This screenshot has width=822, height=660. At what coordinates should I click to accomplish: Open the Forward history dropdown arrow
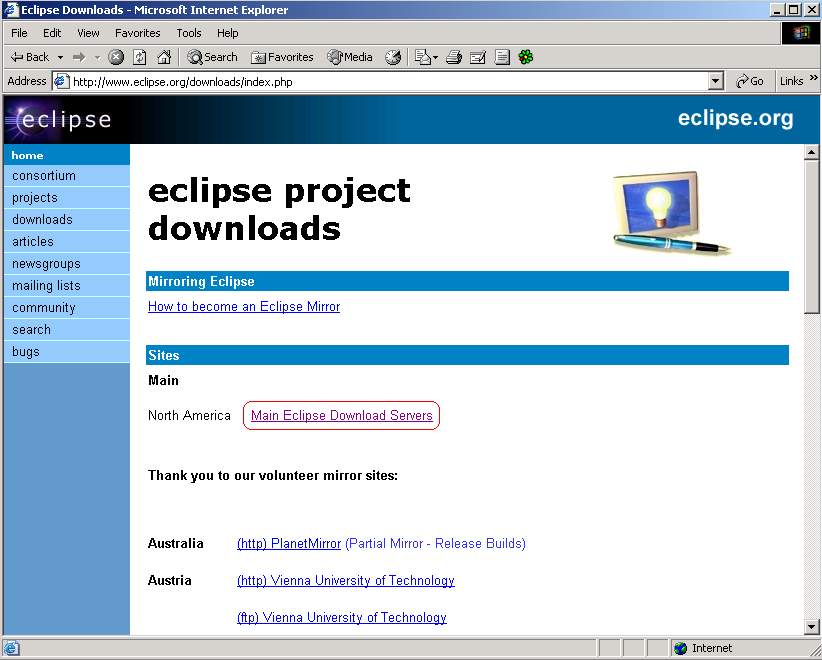click(x=97, y=57)
